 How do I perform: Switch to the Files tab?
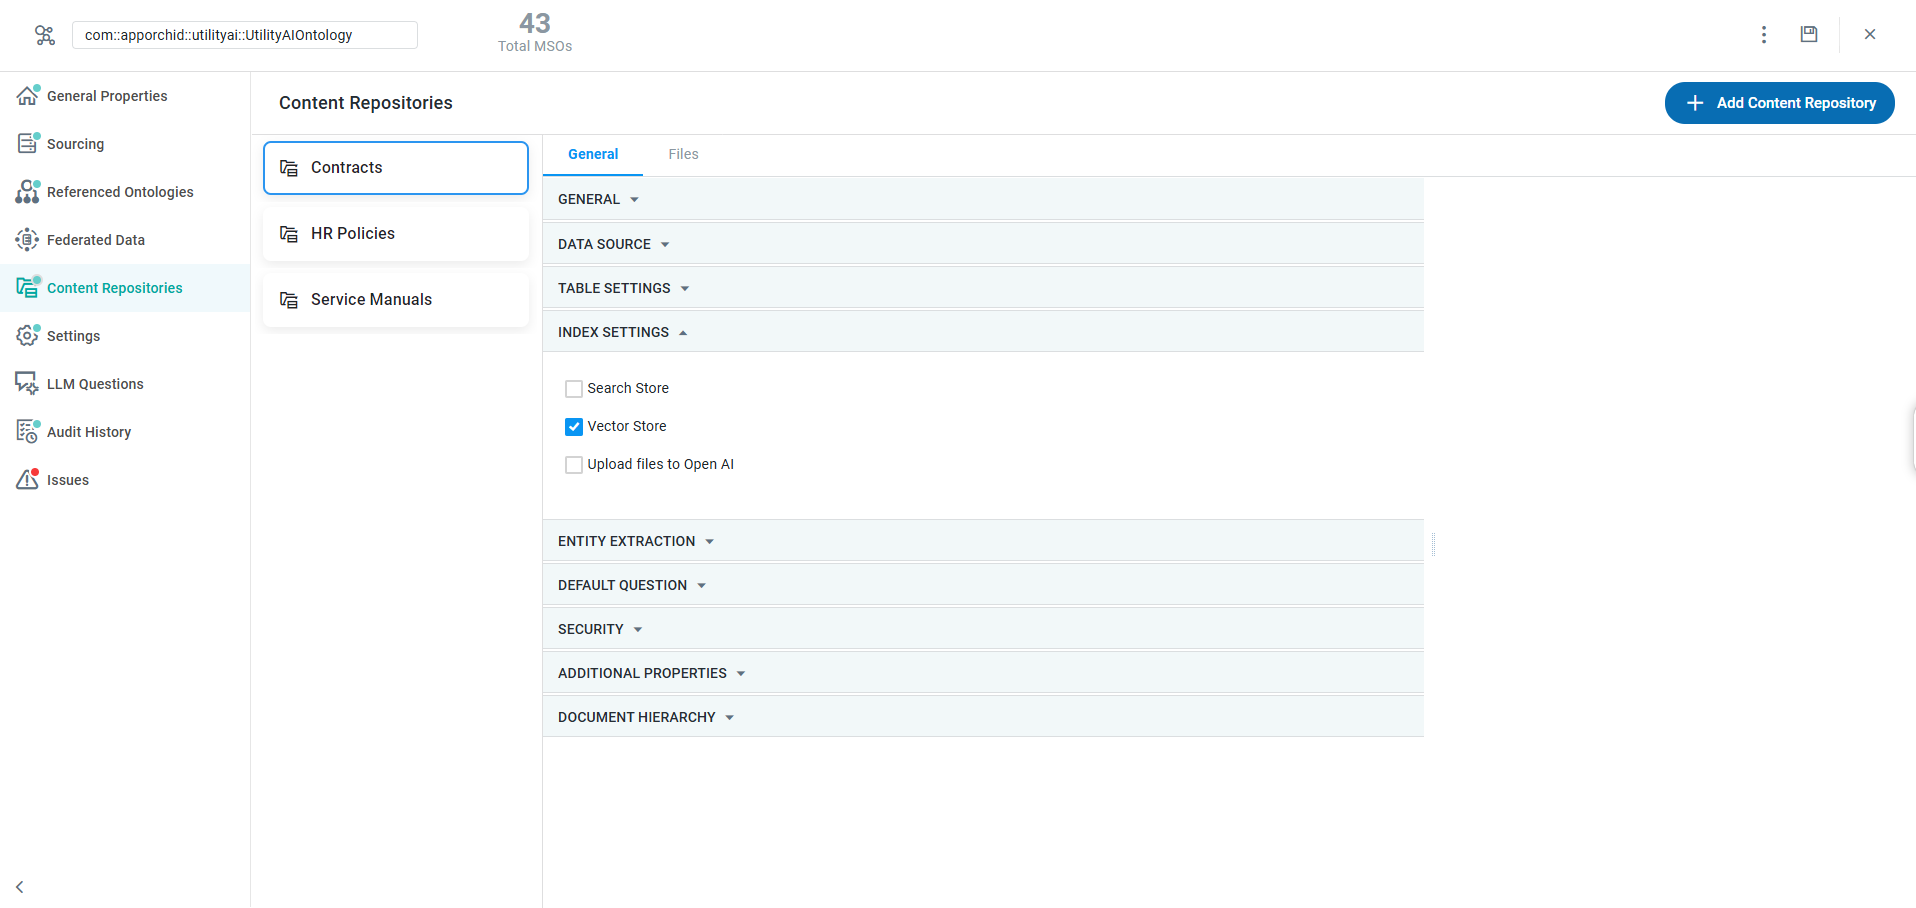(683, 154)
